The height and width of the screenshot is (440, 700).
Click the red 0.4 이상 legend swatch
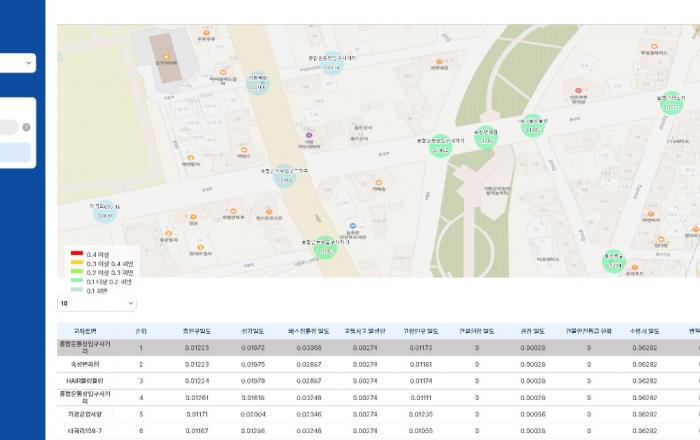75,255
